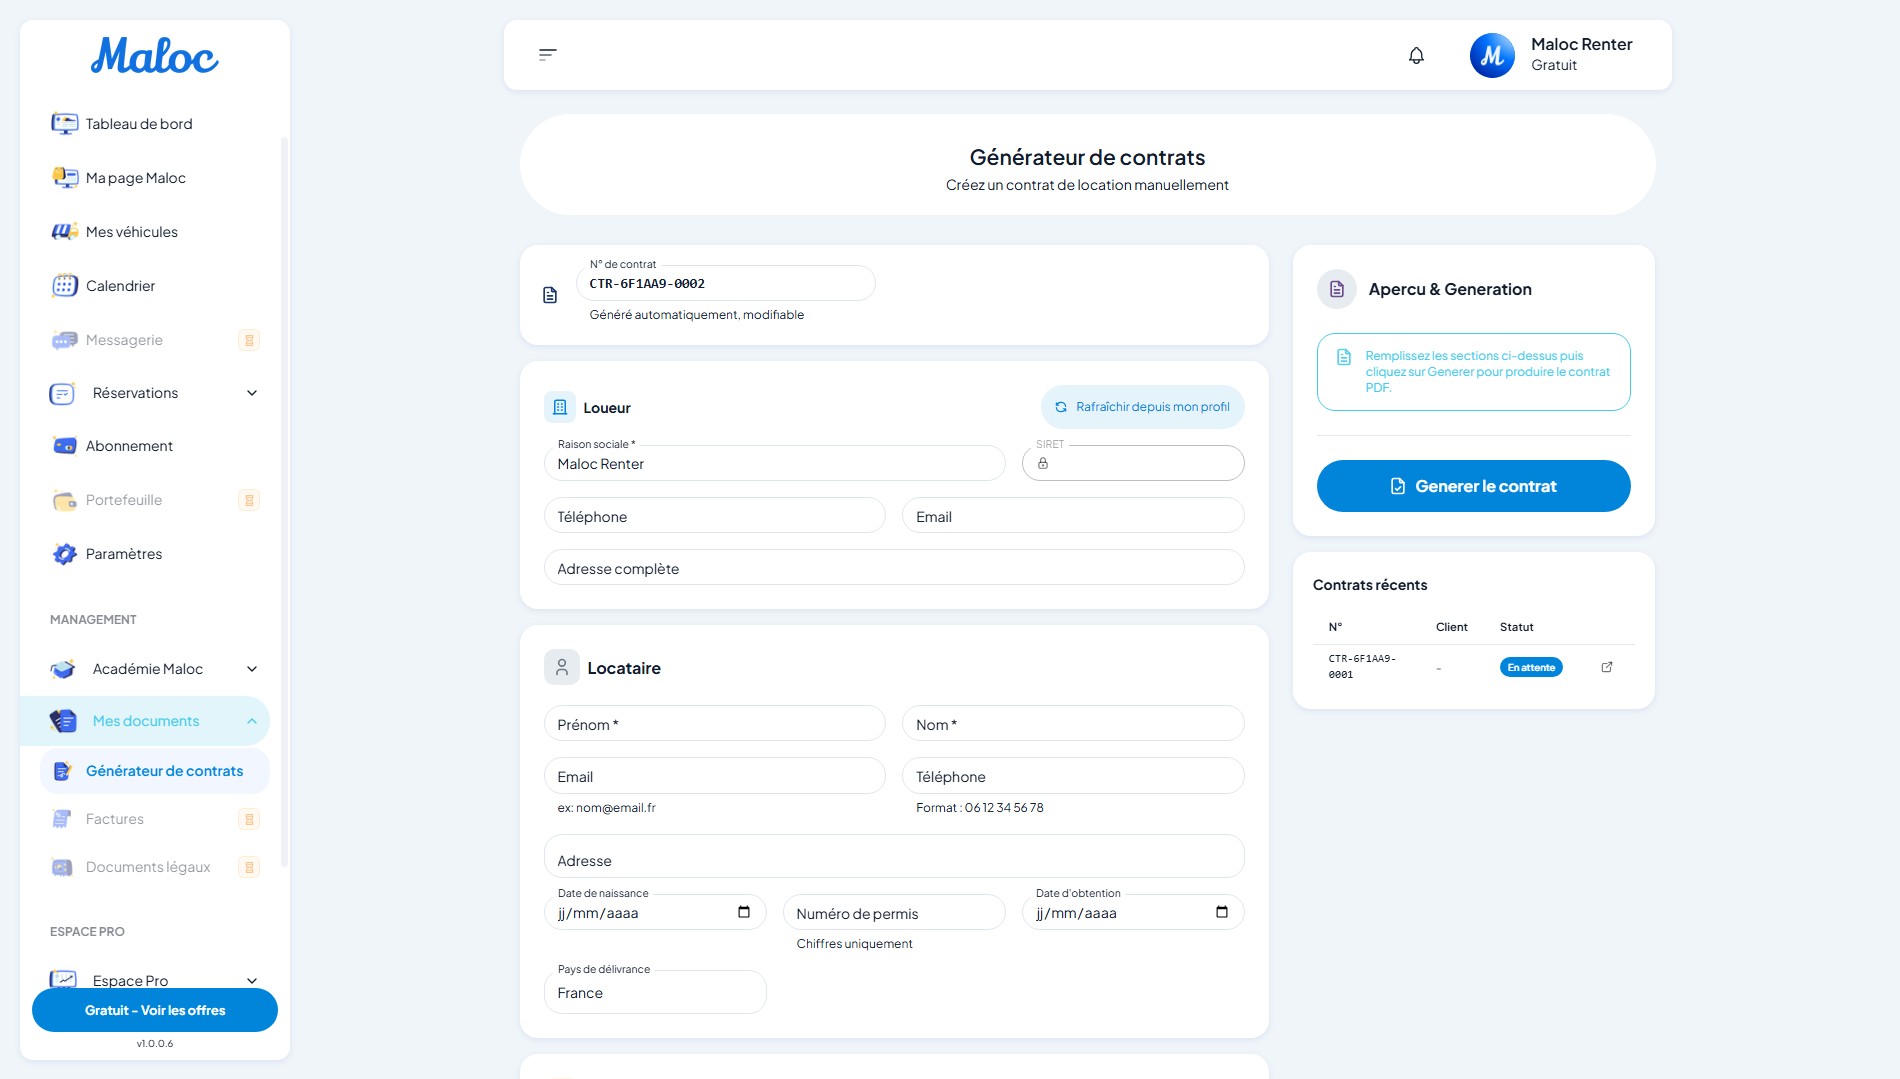1900x1079 pixels.
Task: Click Gratuit - Voir les offres button
Action: click(155, 1010)
